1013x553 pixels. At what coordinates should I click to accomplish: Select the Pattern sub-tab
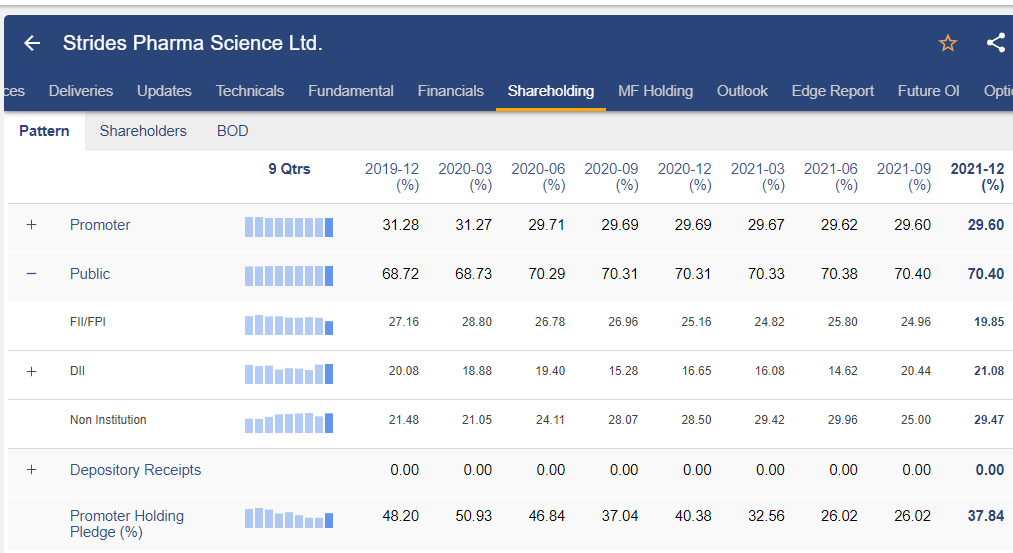(x=44, y=131)
